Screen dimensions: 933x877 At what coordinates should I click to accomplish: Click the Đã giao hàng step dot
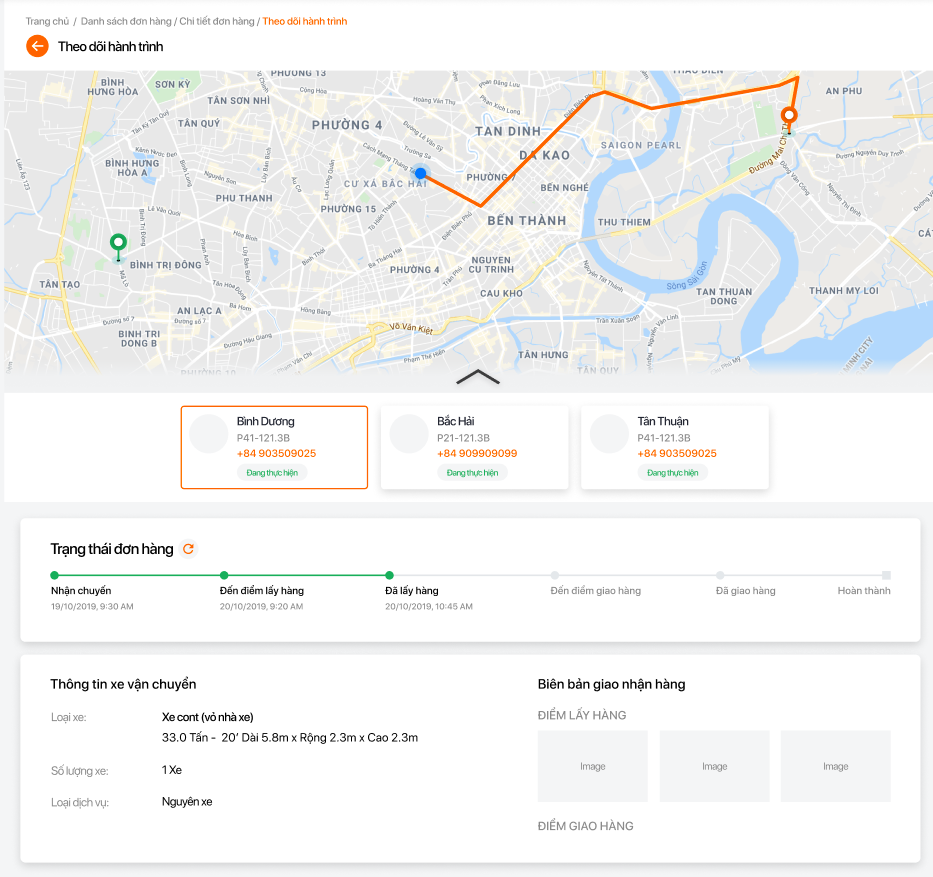pyautogui.click(x=720, y=575)
